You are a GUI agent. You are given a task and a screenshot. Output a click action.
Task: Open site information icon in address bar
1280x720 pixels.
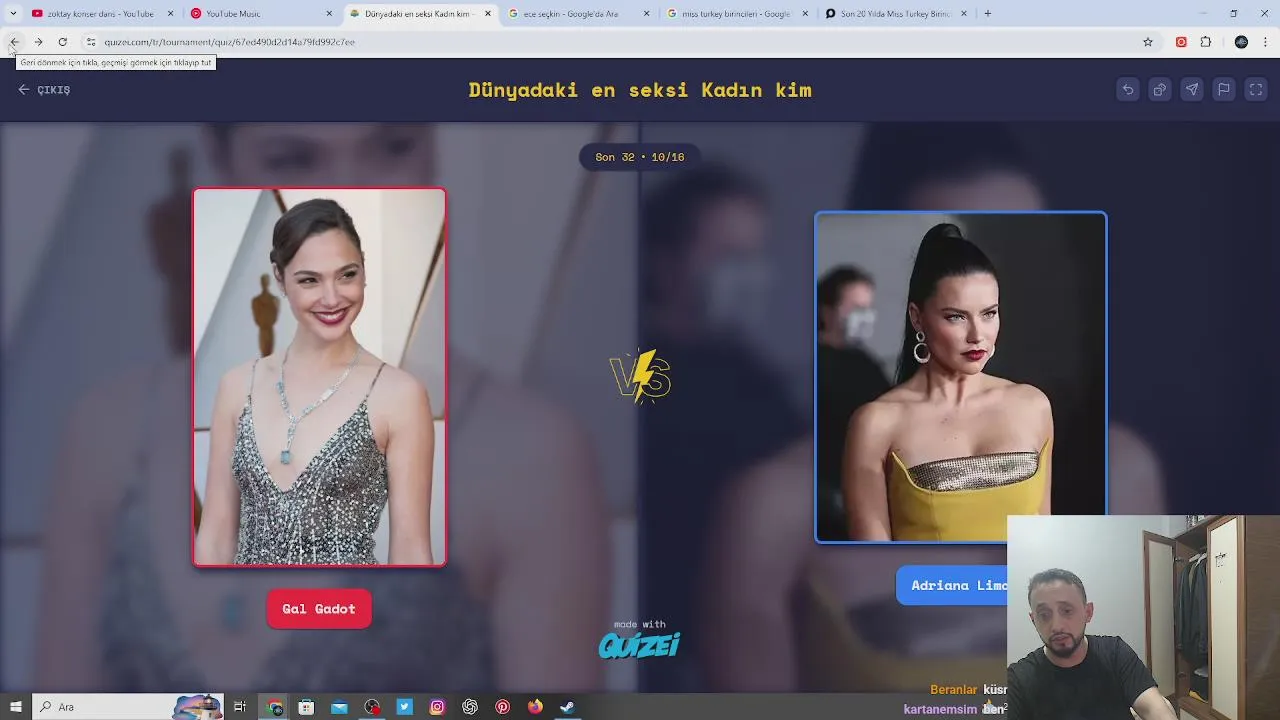[x=91, y=42]
